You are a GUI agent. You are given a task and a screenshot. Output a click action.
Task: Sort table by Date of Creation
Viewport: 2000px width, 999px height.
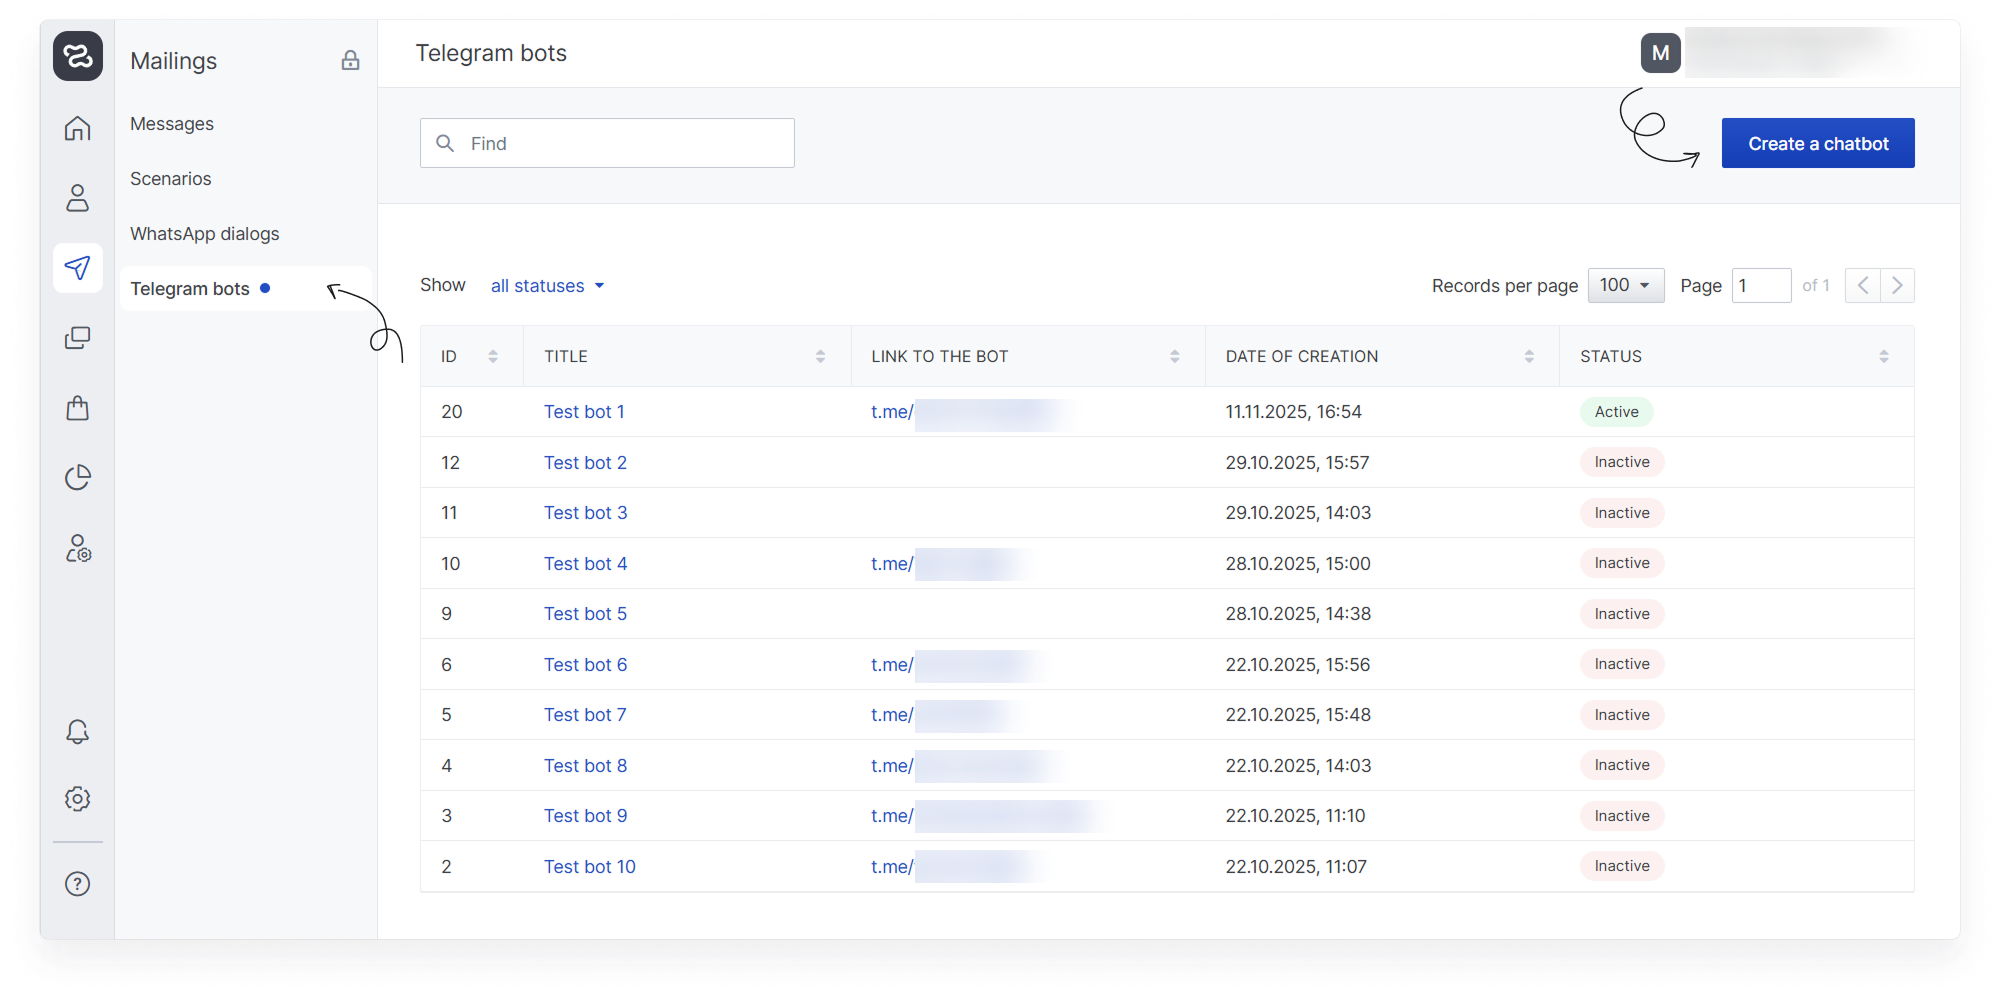(1528, 357)
